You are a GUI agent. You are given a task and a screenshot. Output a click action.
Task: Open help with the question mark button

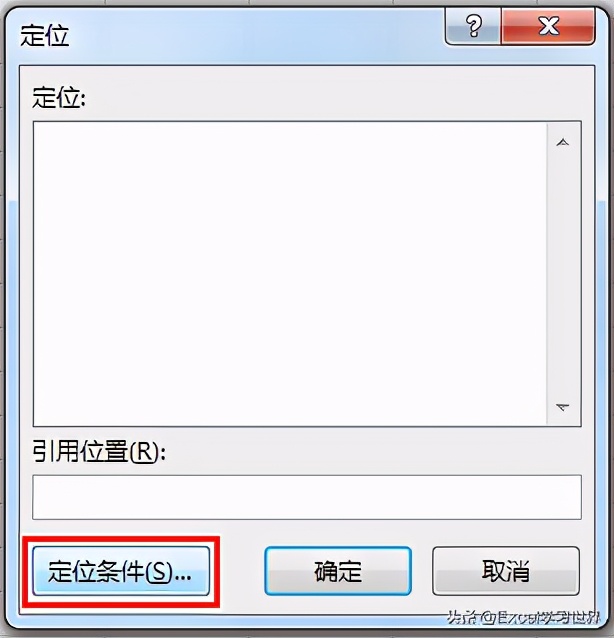[473, 26]
